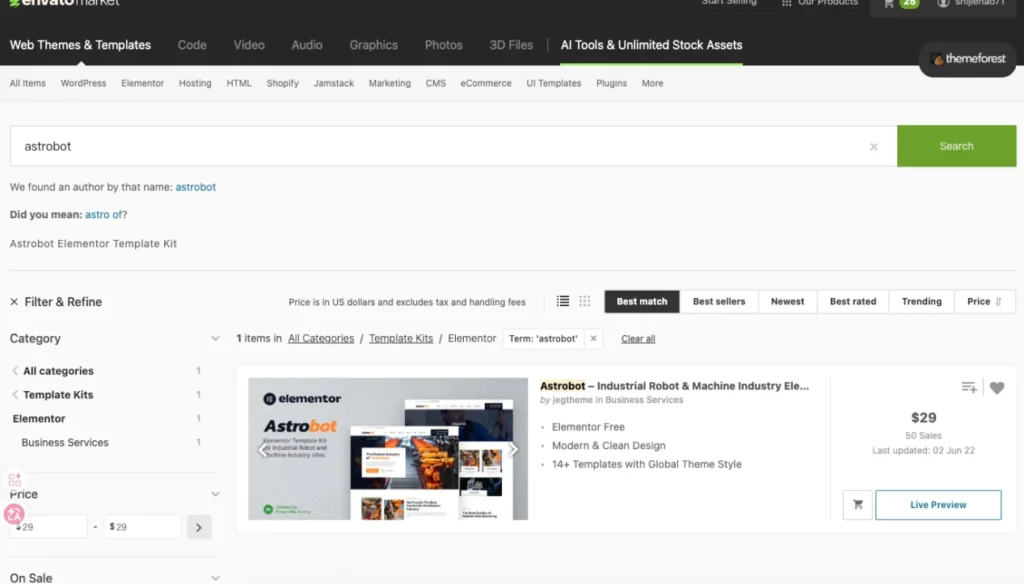Select All Items in subnav
The image size is (1024, 584).
[27, 83]
